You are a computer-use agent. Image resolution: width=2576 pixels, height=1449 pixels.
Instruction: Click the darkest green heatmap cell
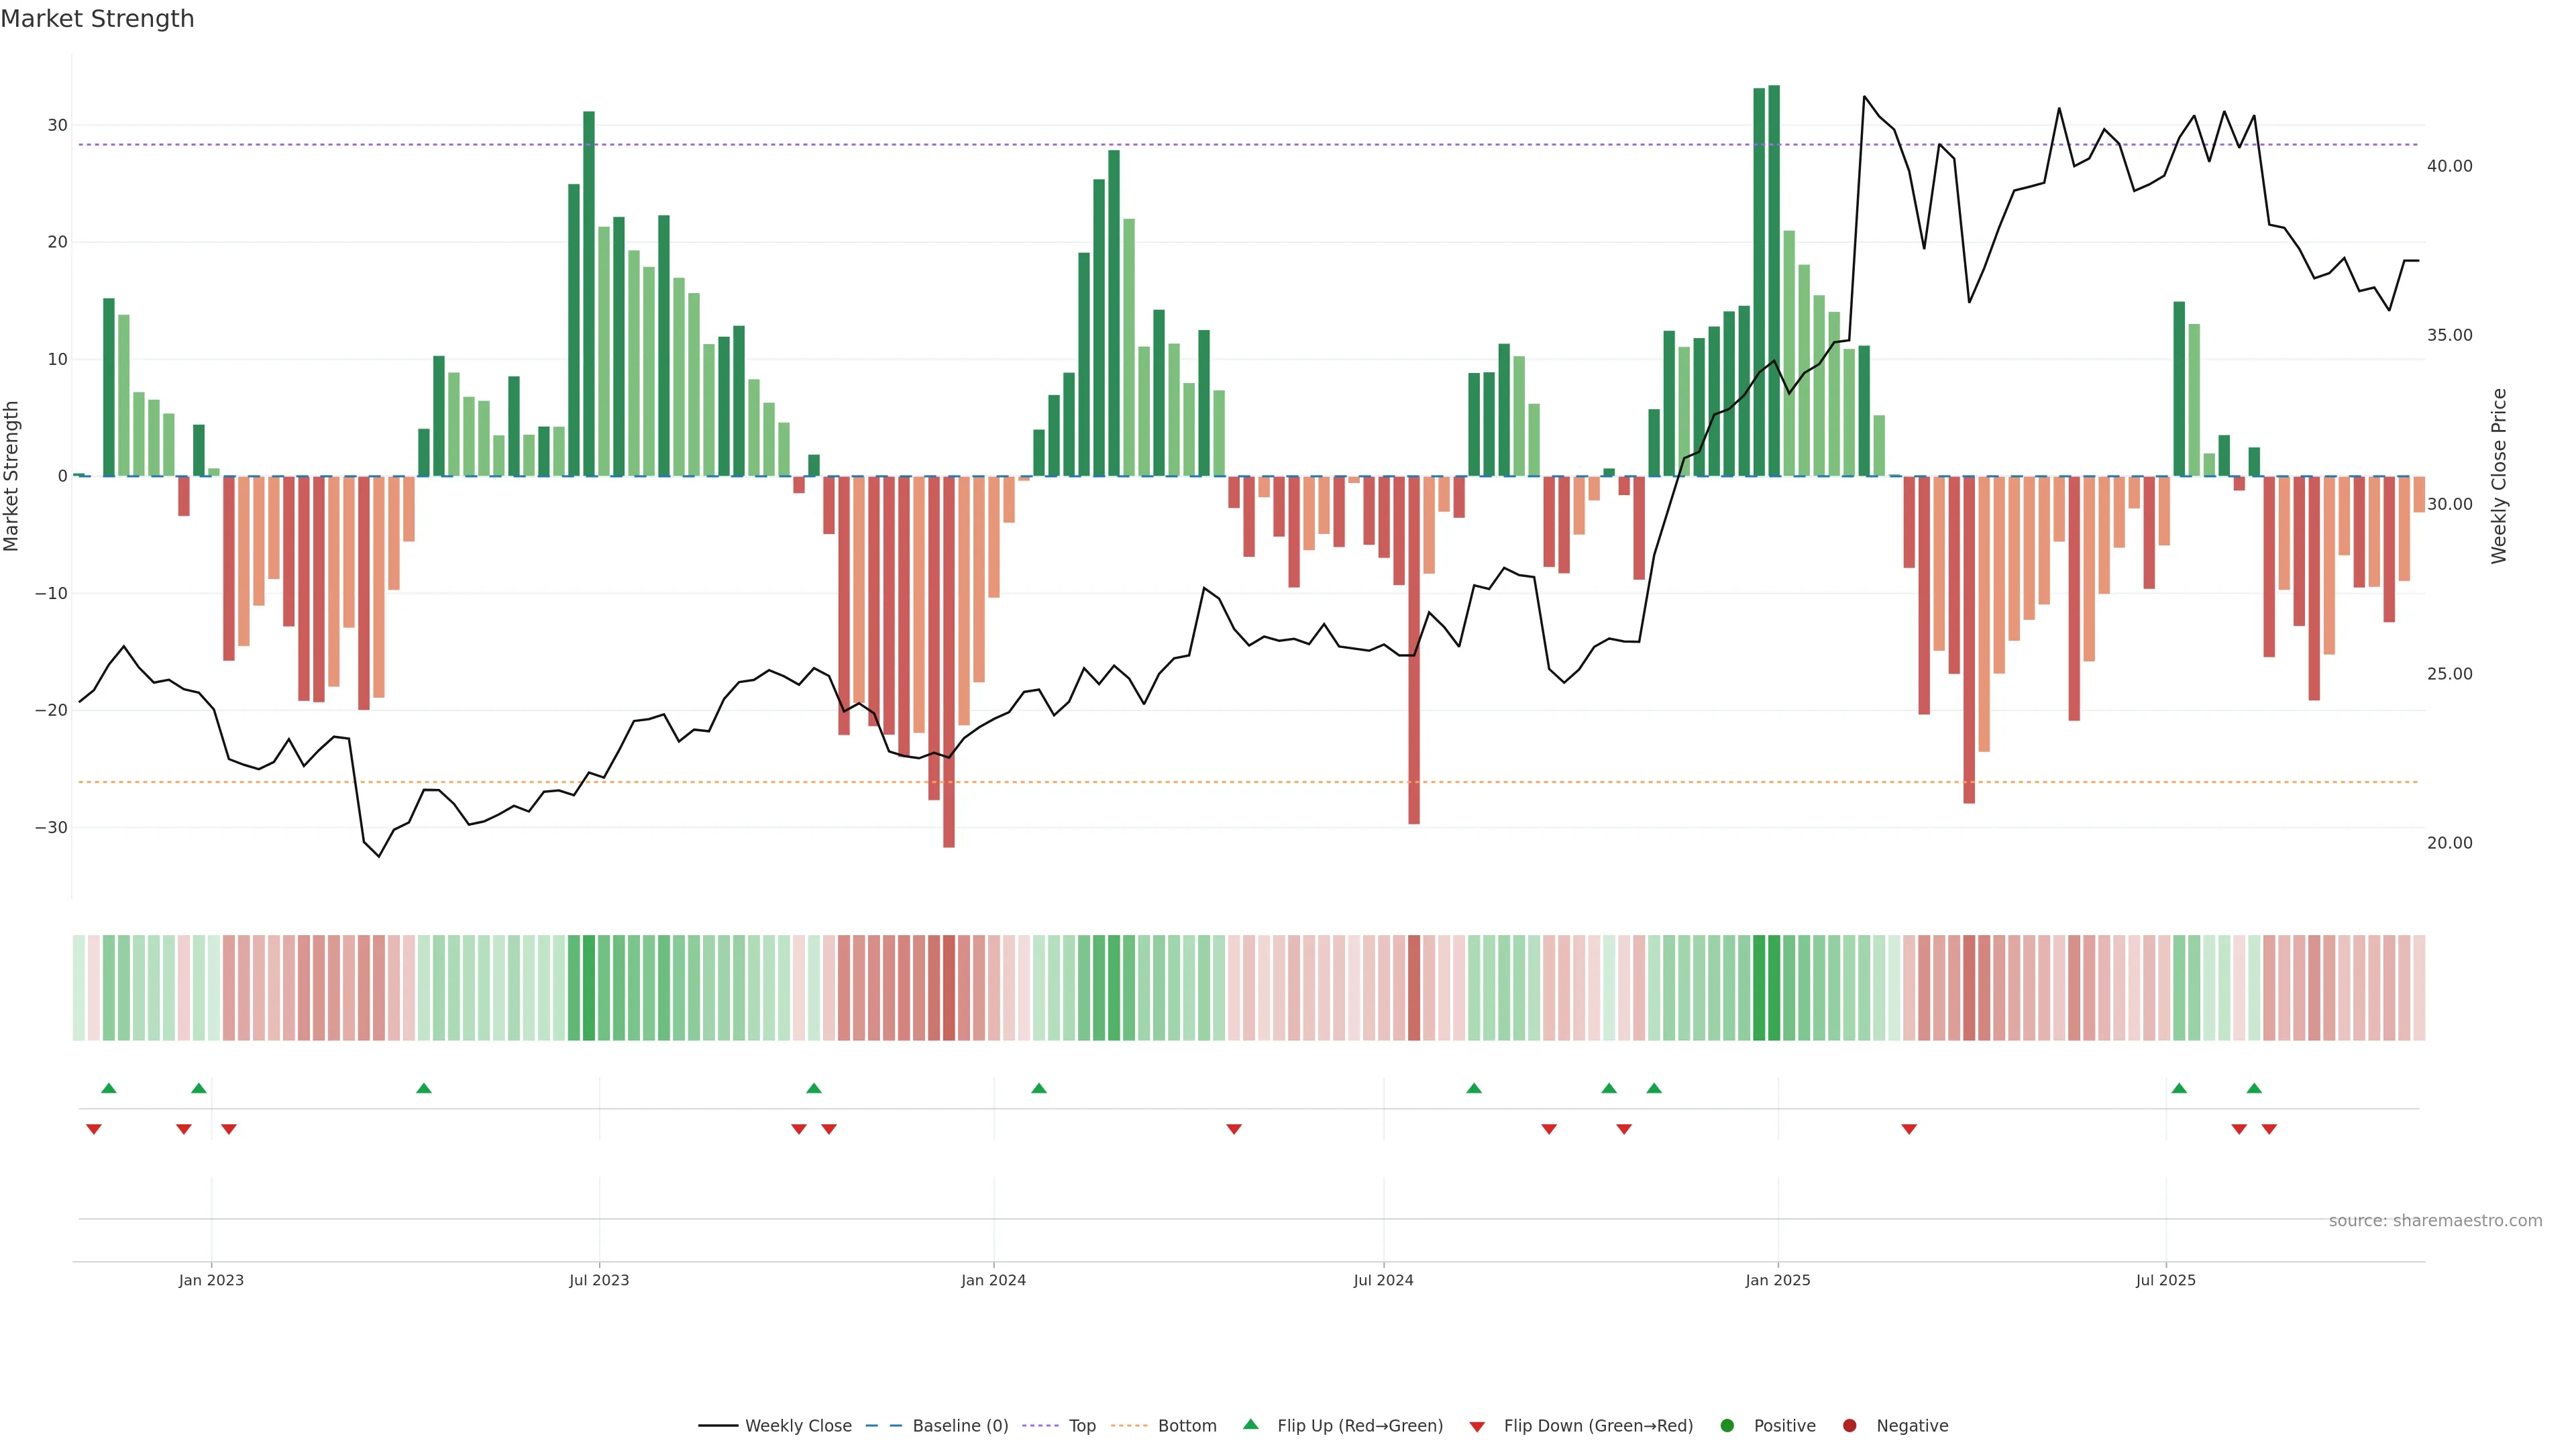1774,988
